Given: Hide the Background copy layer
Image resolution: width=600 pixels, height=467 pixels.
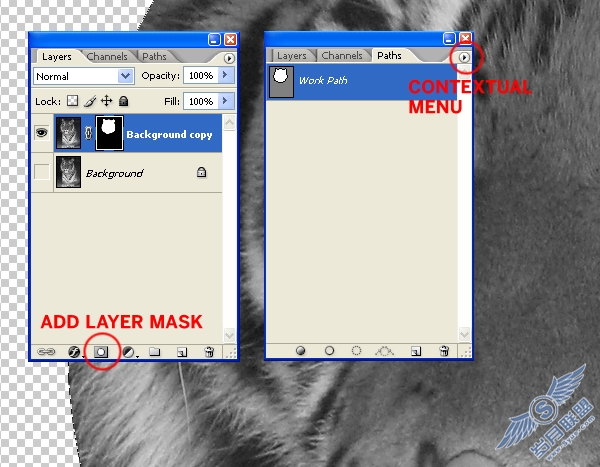Looking at the screenshot, I should click(x=42, y=132).
